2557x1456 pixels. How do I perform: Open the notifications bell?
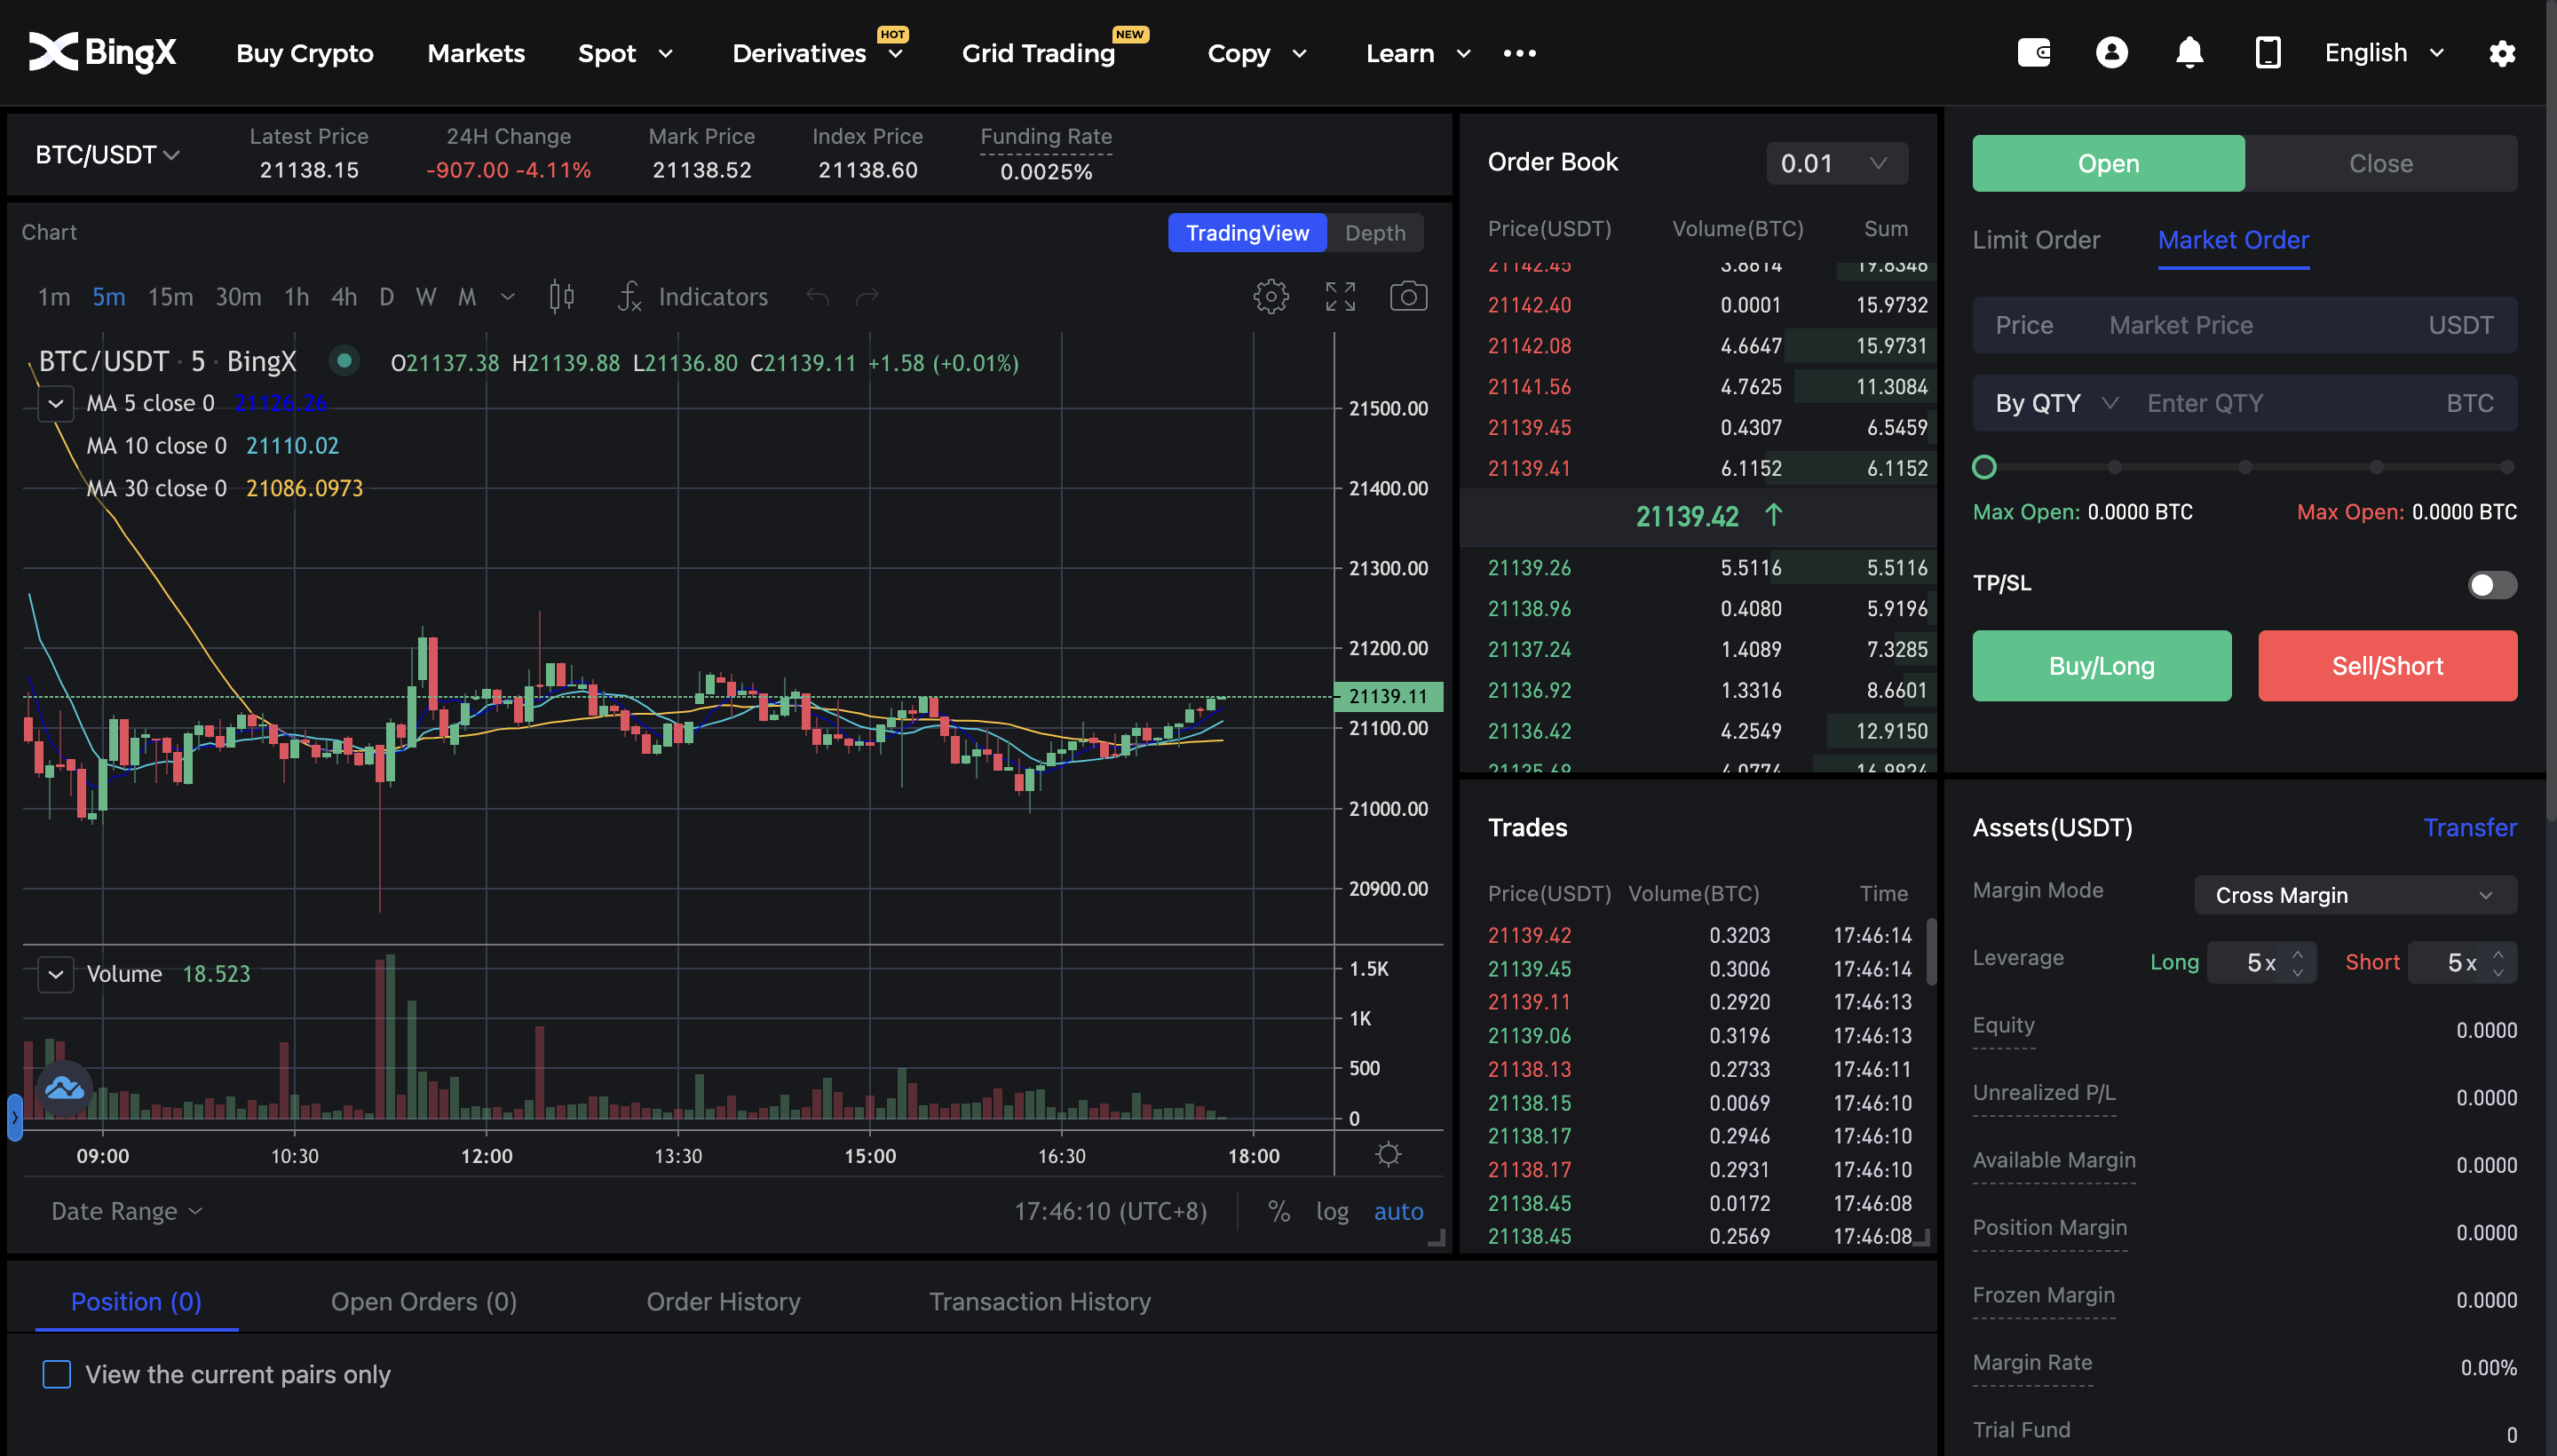point(2189,53)
